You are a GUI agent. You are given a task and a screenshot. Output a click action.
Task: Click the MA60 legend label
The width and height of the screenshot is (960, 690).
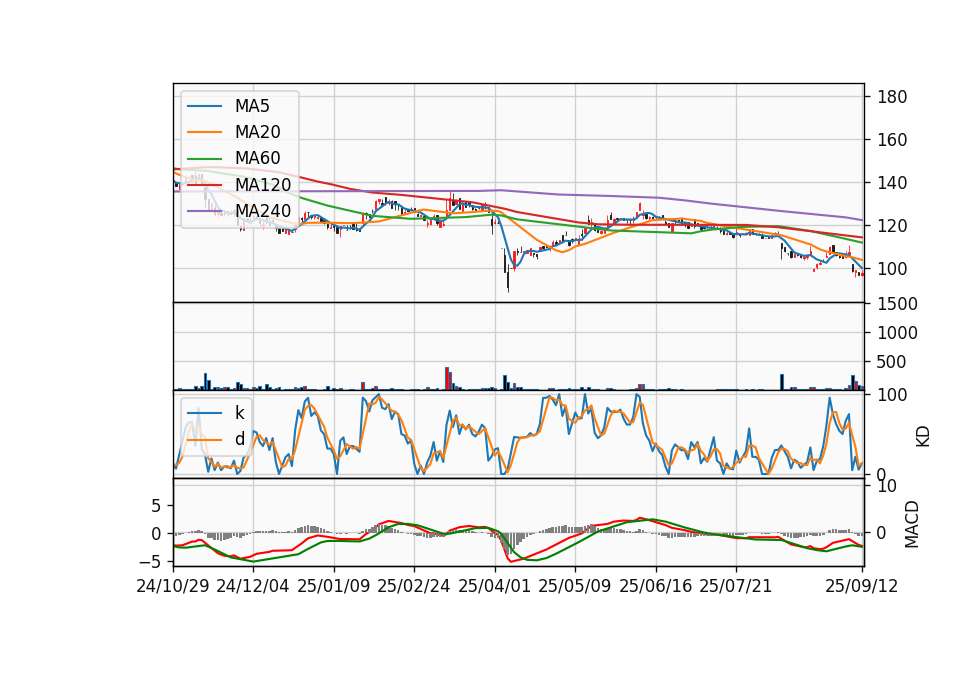(x=257, y=158)
